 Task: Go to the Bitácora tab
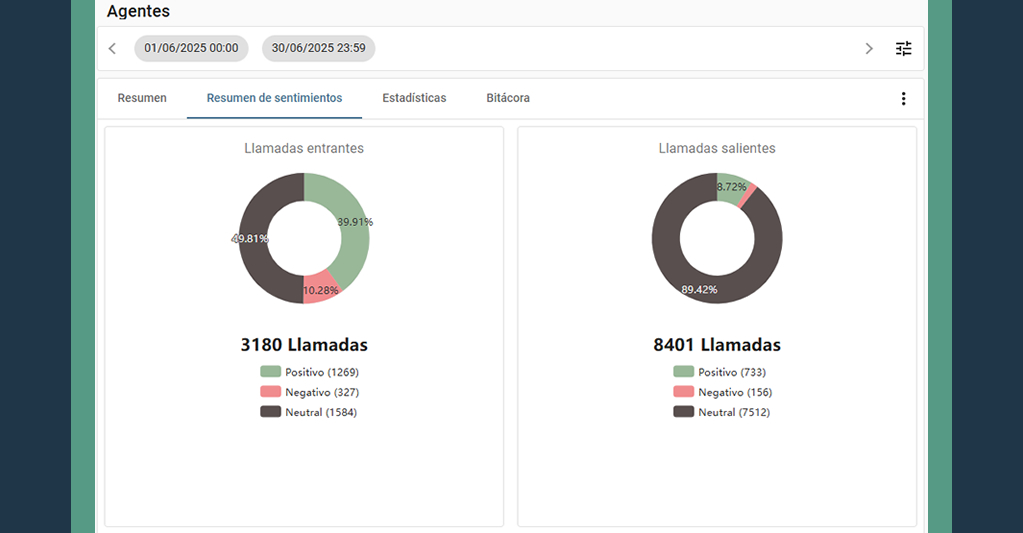508,98
